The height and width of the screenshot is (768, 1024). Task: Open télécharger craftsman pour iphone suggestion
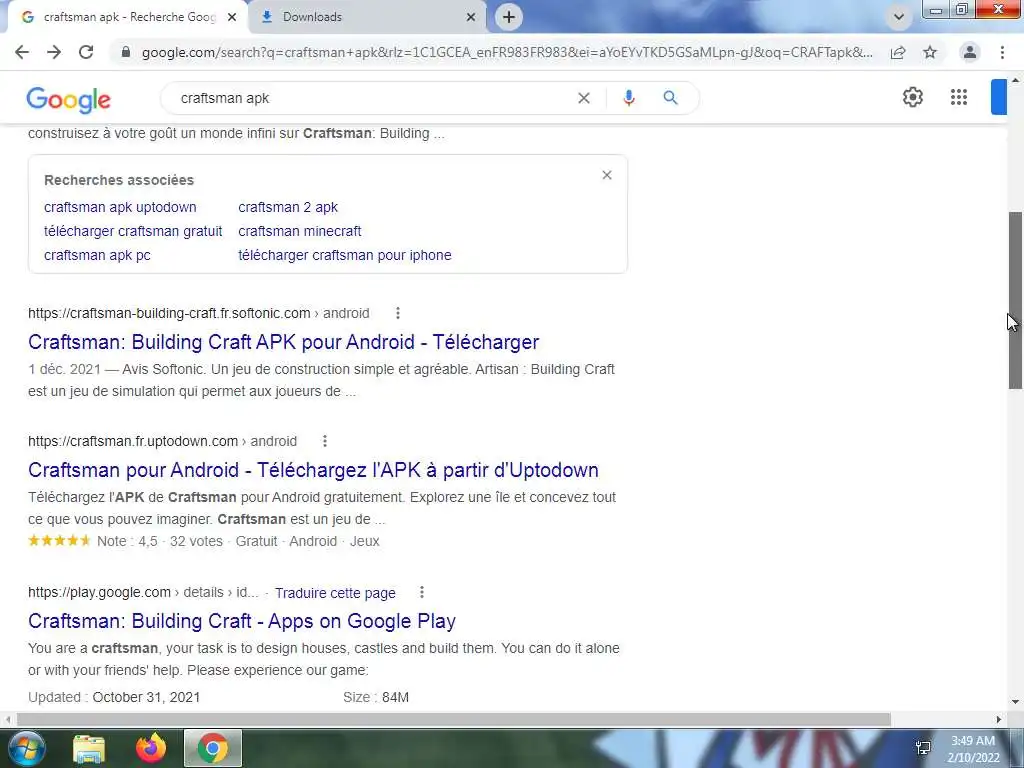pyautogui.click(x=345, y=255)
